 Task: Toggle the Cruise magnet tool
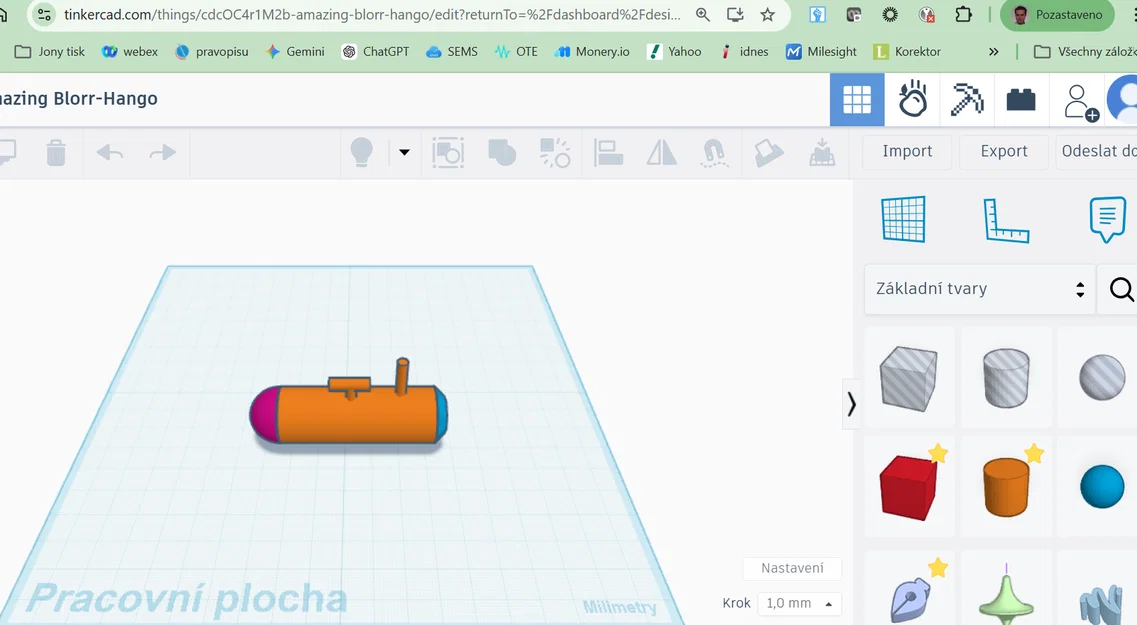coord(714,153)
